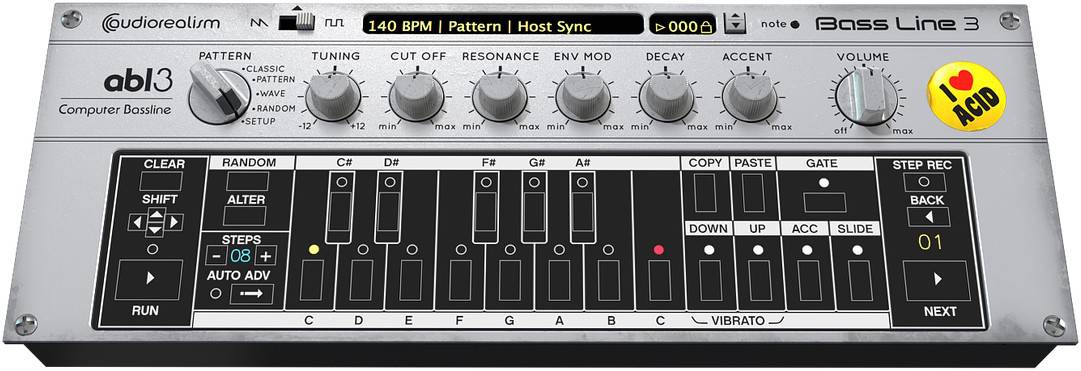Select the SETUP mode on pattern dial
This screenshot has width=1081, height=371.
point(259,121)
